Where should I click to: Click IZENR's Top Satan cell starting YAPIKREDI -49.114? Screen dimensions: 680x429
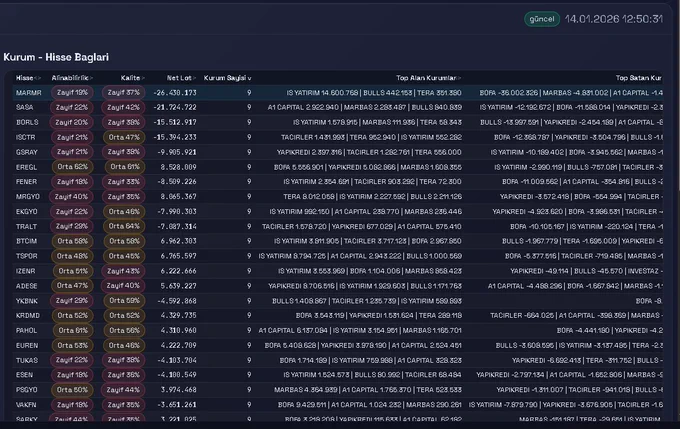point(586,271)
